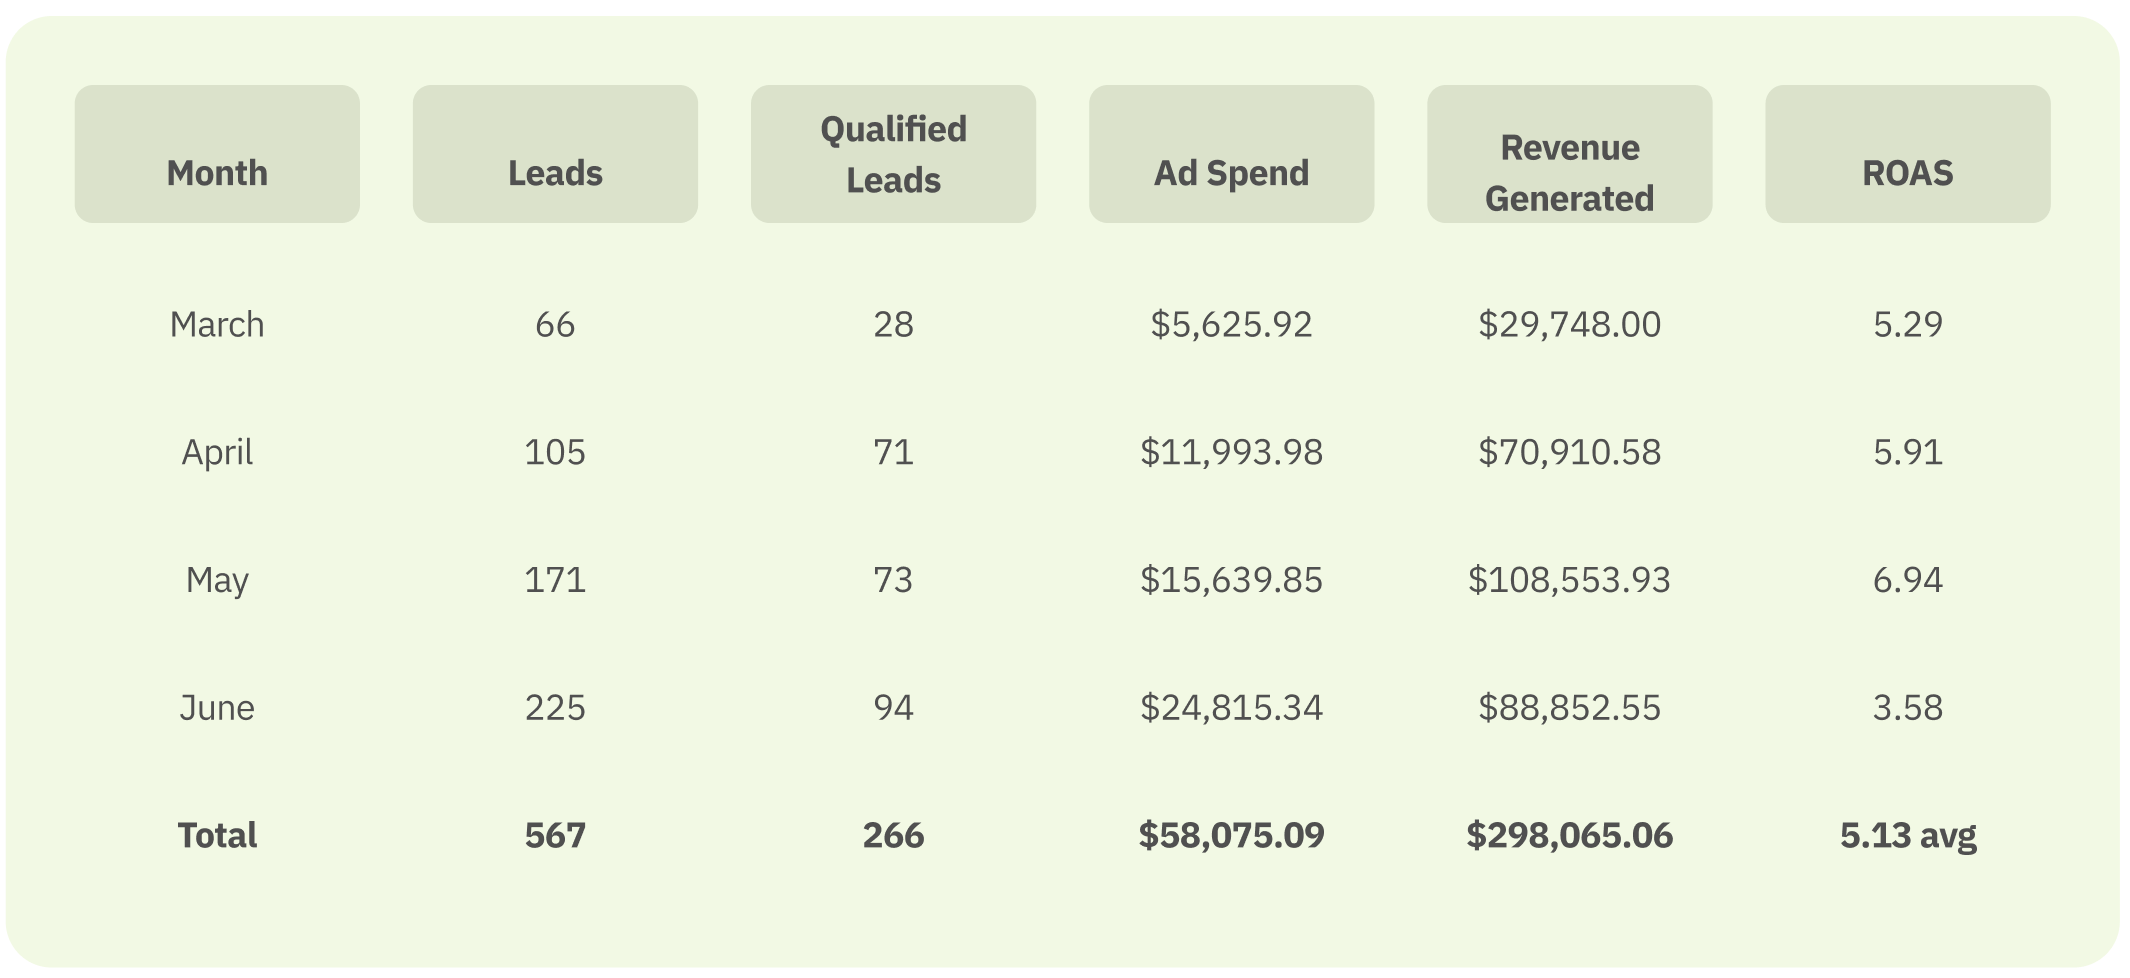Click April revenue $70,910.58

pyautogui.click(x=1569, y=453)
